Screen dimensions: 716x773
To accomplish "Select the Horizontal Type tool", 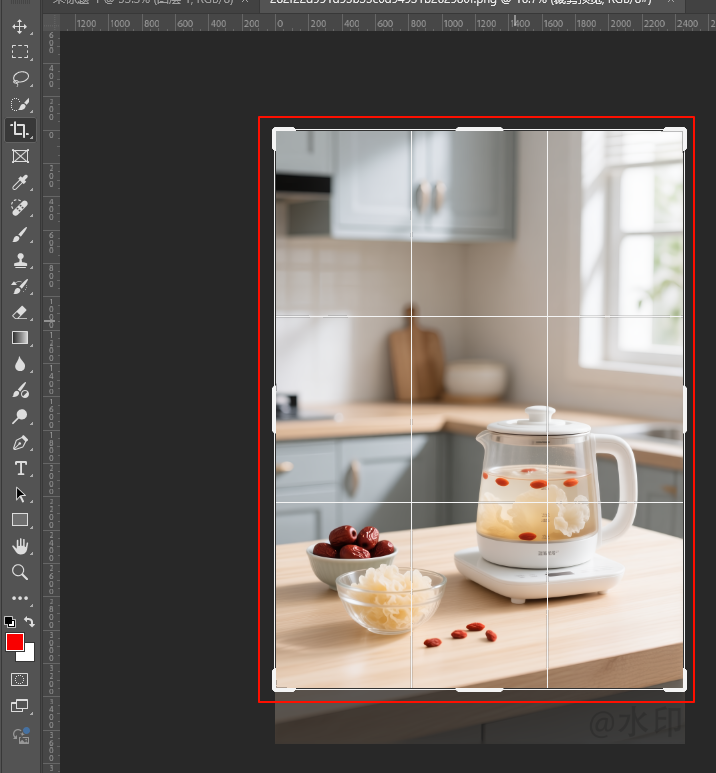I will pyautogui.click(x=20, y=468).
